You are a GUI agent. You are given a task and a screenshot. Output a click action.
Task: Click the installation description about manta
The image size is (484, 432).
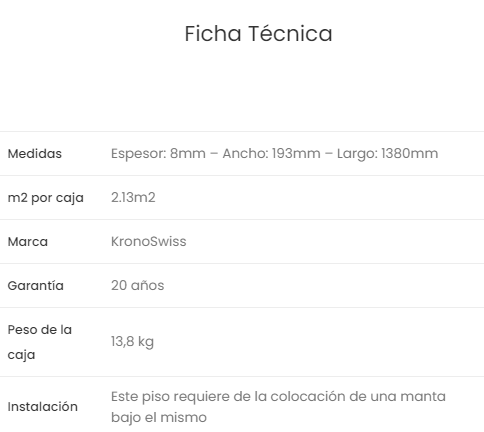click(278, 407)
